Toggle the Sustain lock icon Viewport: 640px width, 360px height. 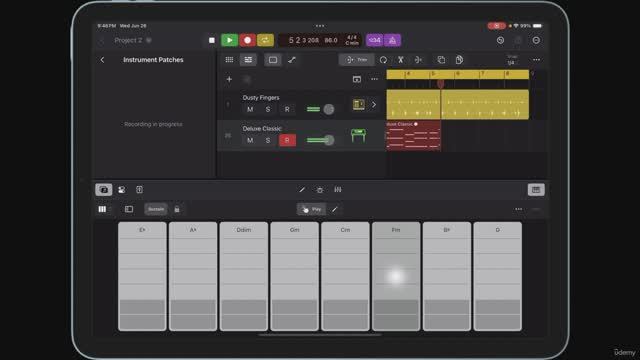click(x=177, y=209)
